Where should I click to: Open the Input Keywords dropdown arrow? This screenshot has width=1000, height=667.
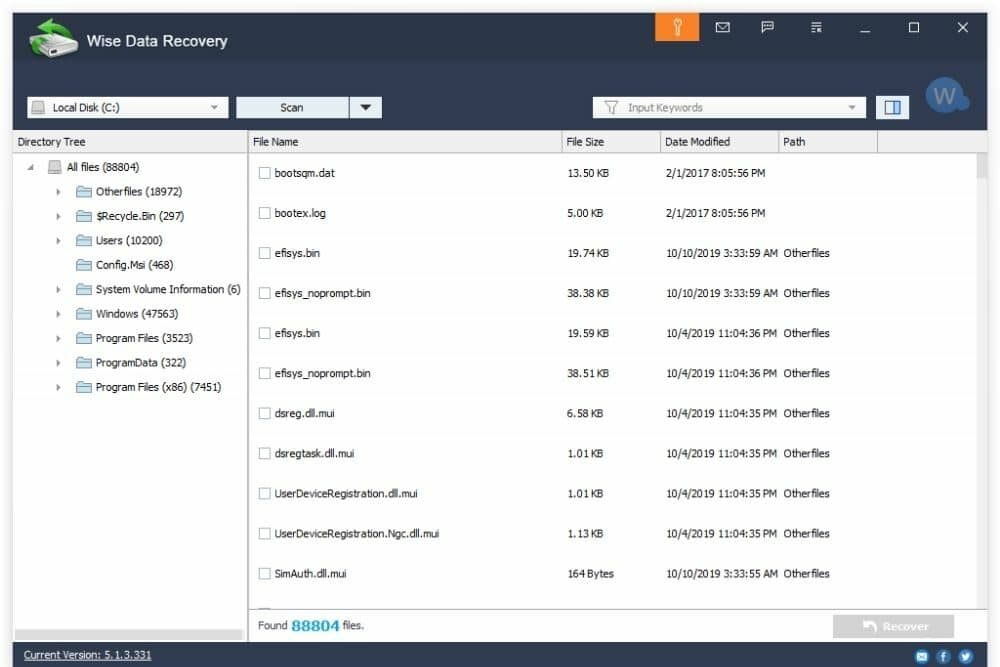(x=851, y=107)
